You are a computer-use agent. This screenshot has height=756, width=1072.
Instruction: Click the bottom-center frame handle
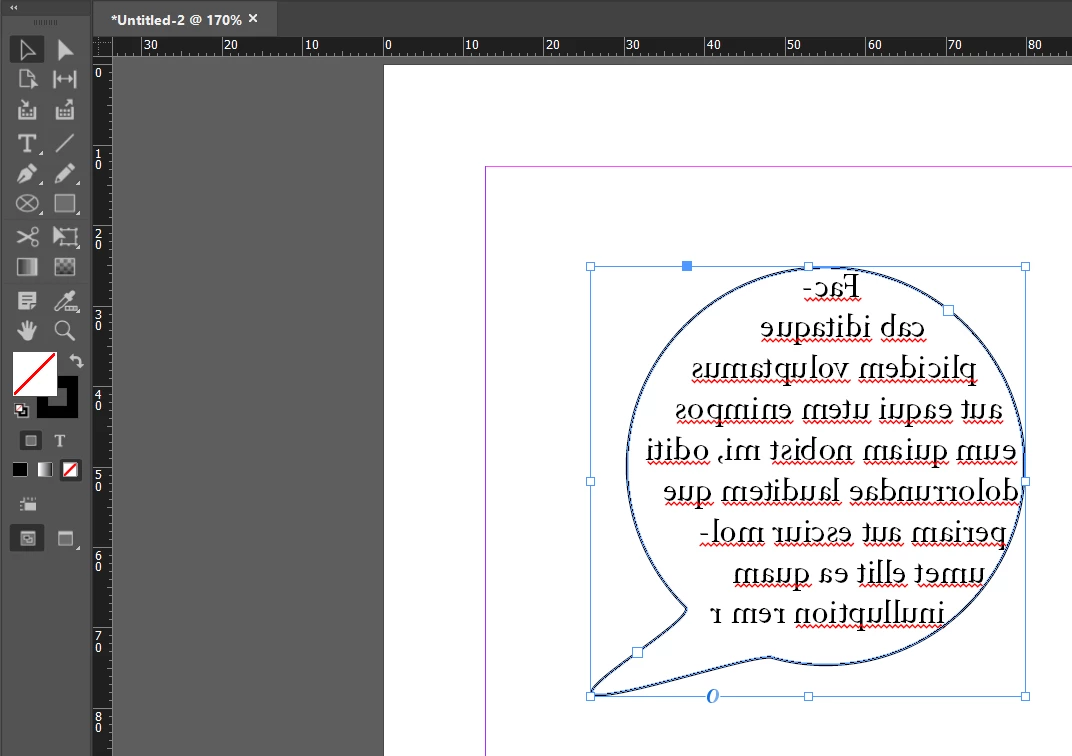click(x=808, y=697)
